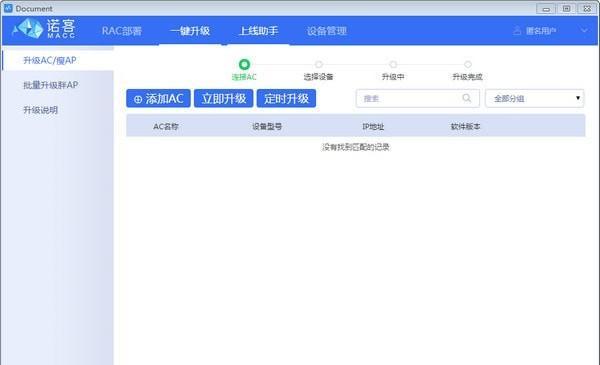This screenshot has width=600, height=365.
Task: Open 升级说明 in sidebar
Action: click(x=41, y=110)
